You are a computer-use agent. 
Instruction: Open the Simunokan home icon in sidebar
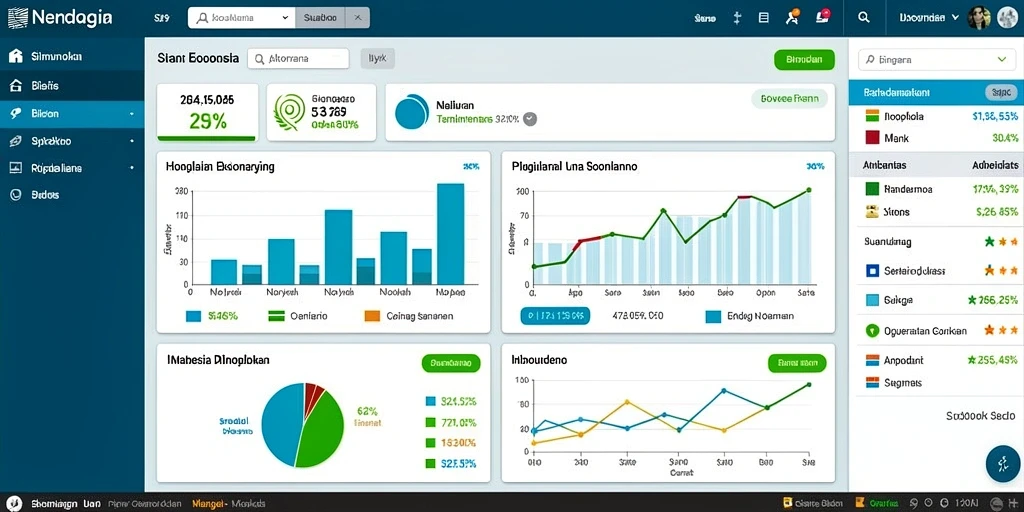(16, 56)
